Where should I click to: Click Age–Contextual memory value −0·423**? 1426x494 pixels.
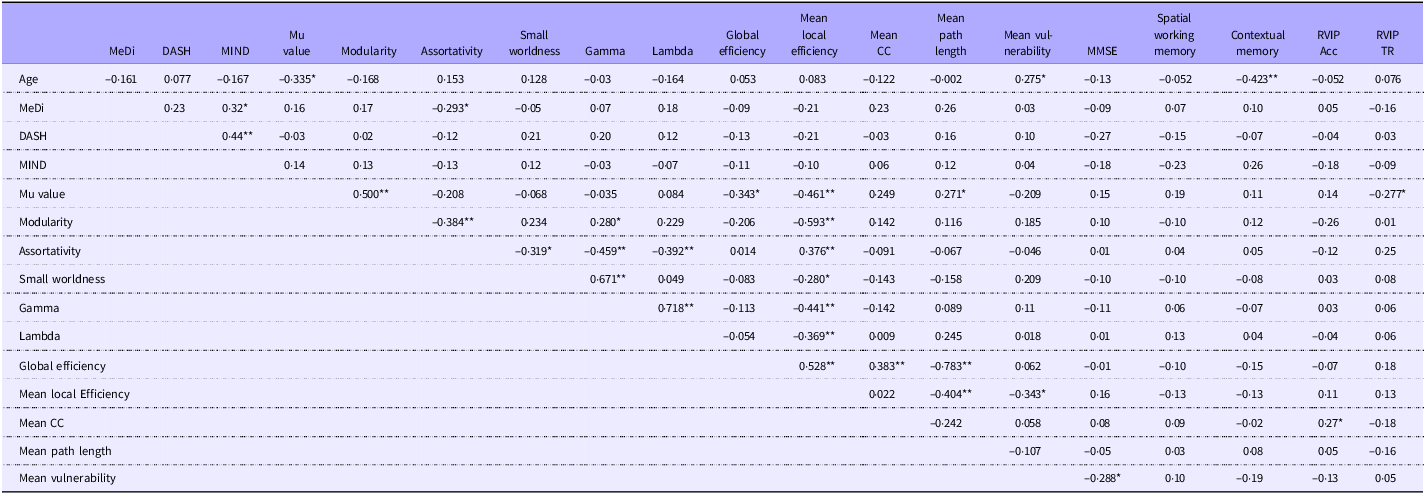[1256, 77]
